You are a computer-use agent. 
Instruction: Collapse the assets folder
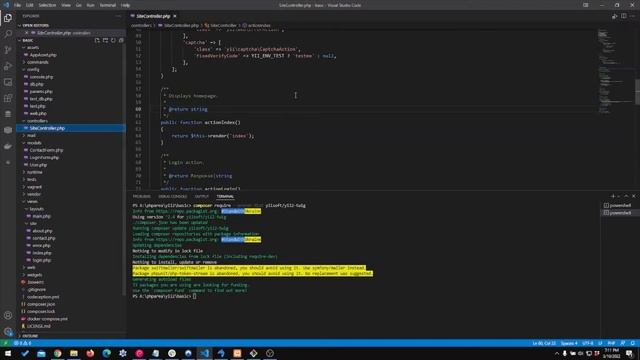[32, 47]
